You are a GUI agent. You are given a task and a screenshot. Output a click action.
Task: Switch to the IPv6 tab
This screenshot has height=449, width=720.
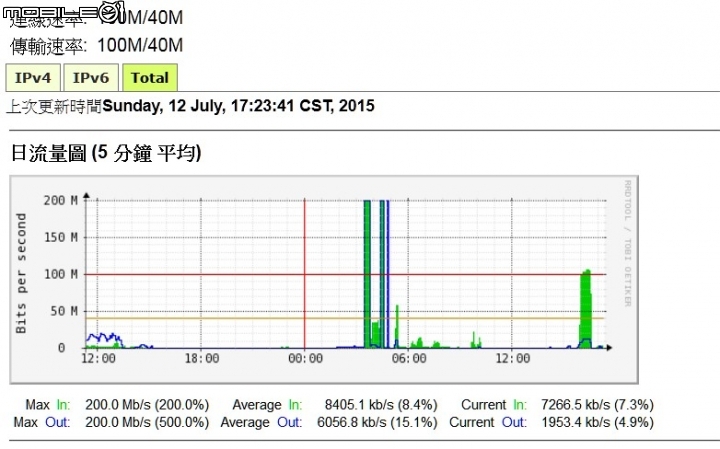pyautogui.click(x=91, y=78)
